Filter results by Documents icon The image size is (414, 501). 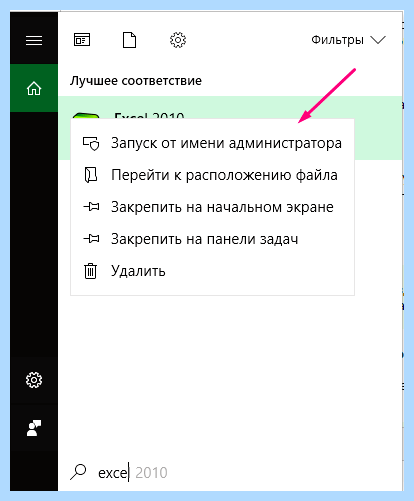pos(129,40)
